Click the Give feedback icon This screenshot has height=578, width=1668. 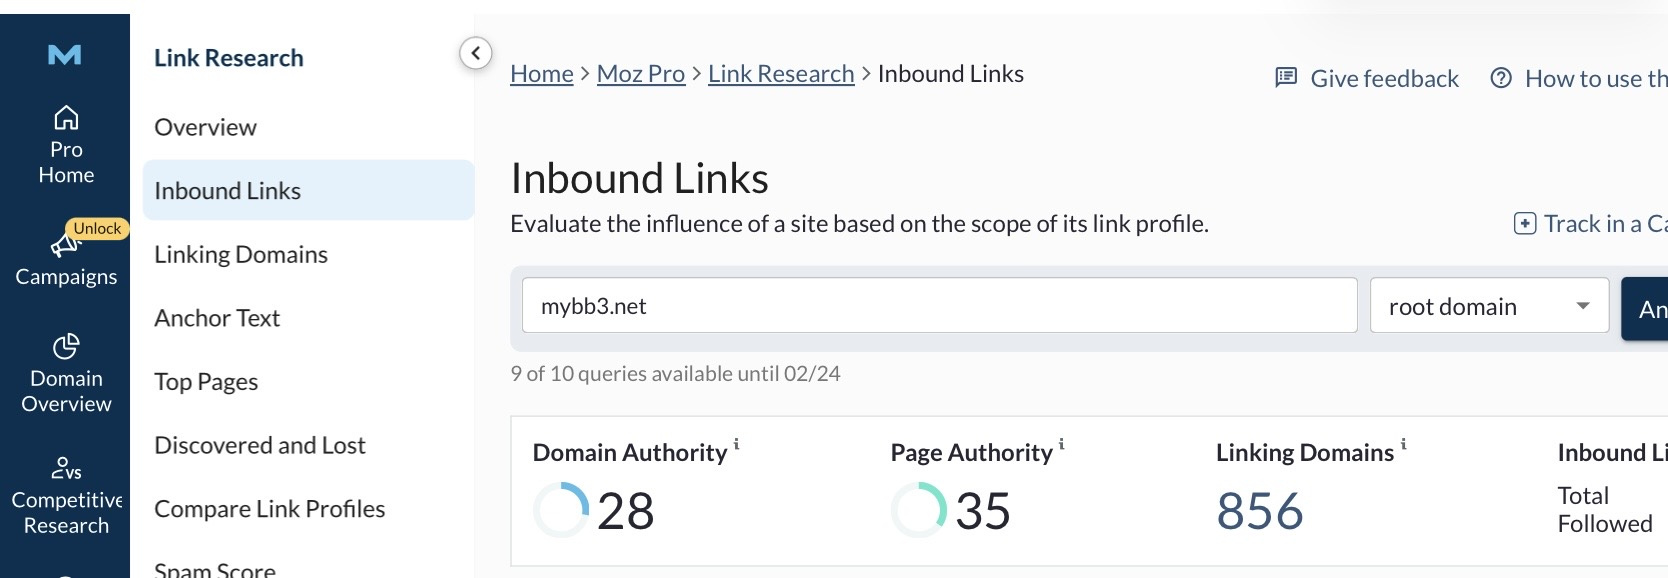click(x=1286, y=77)
